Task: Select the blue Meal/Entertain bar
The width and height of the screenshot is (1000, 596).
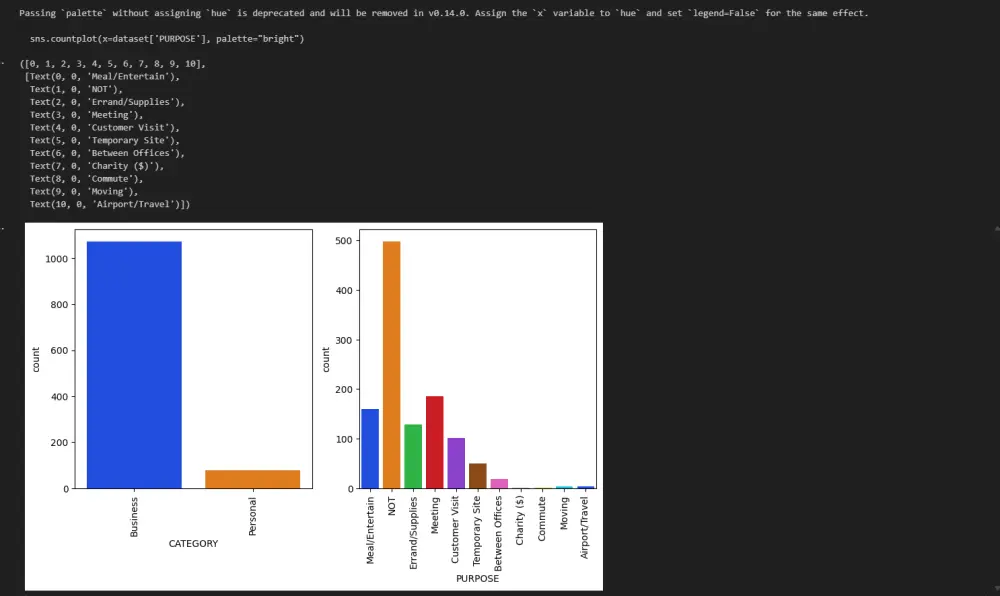Action: click(370, 449)
